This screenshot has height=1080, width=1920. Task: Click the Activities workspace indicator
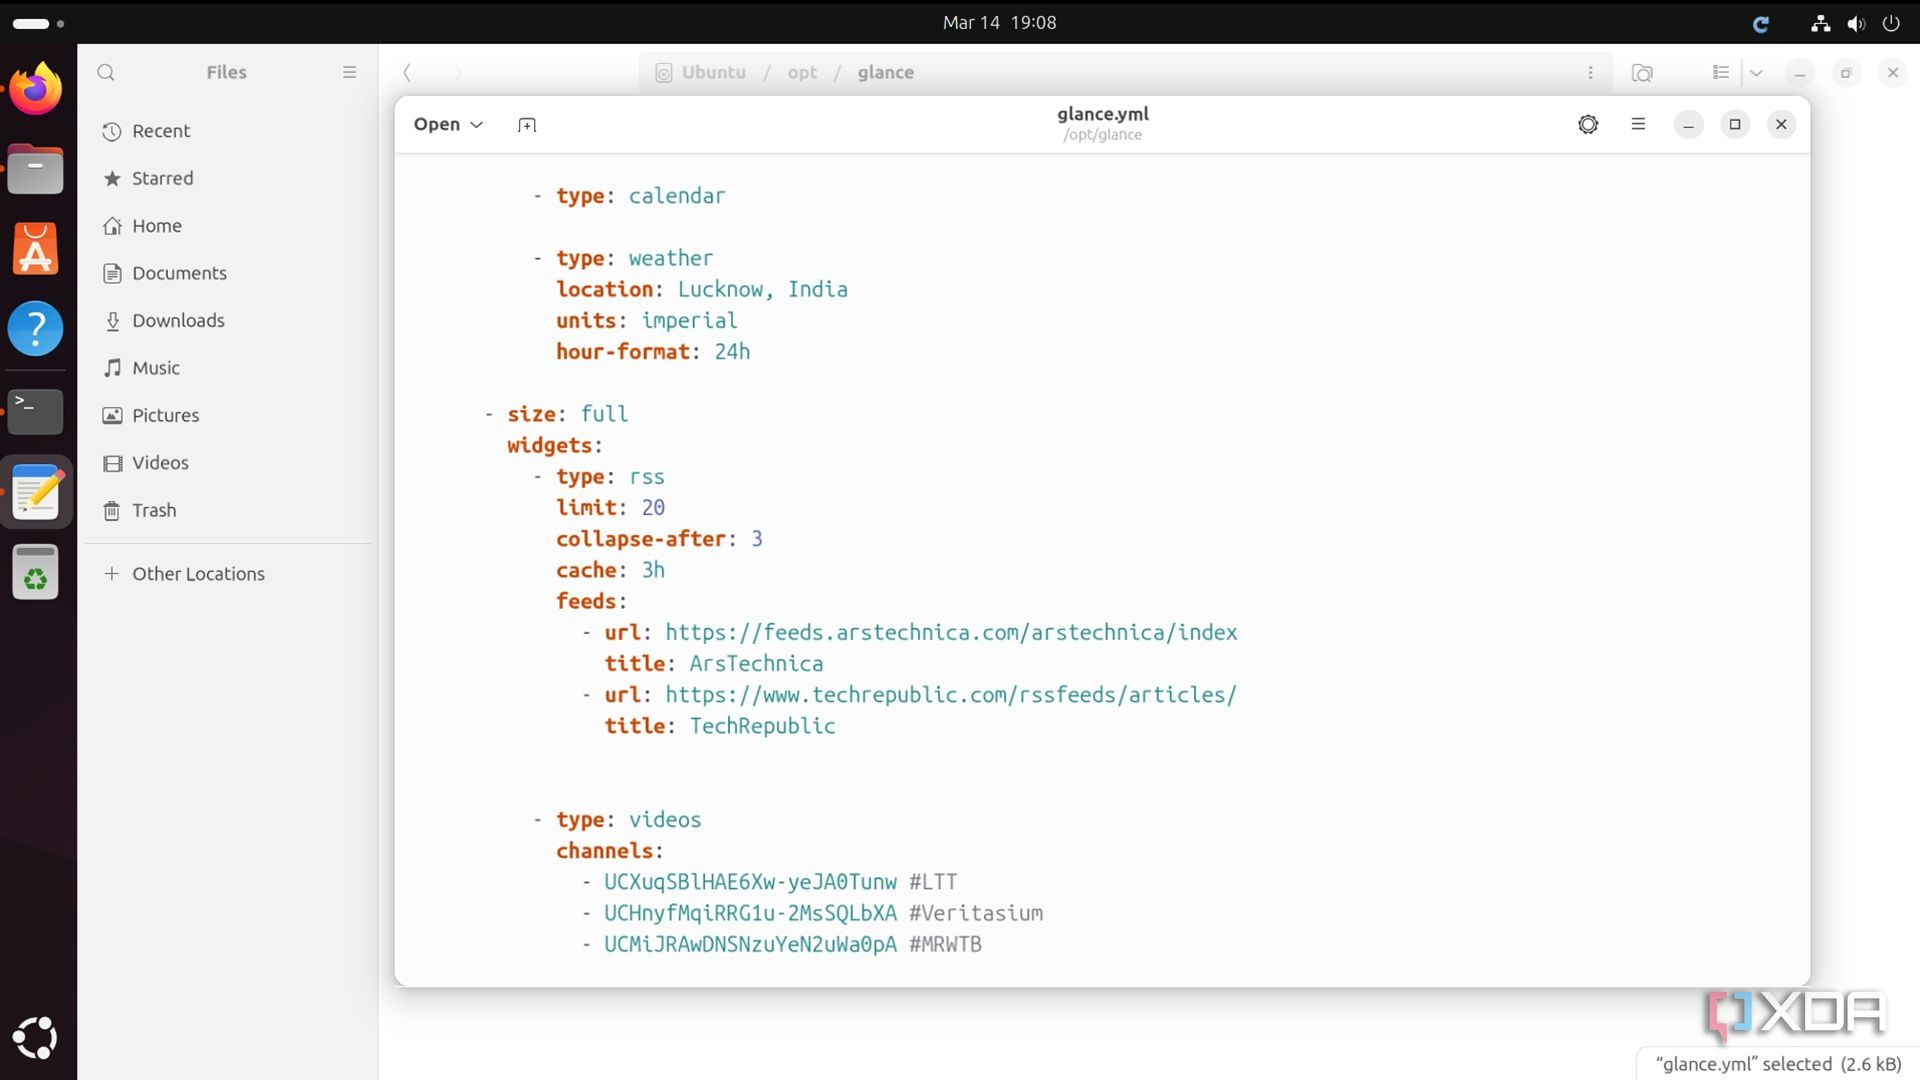click(38, 23)
